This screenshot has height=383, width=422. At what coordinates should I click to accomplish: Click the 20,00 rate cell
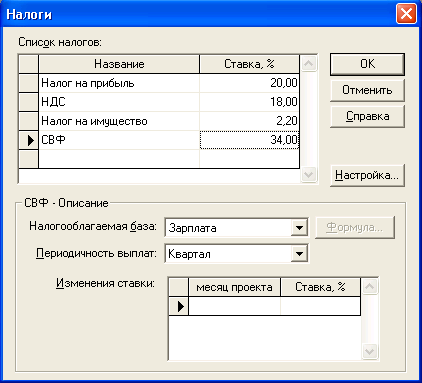pyautogui.click(x=249, y=83)
